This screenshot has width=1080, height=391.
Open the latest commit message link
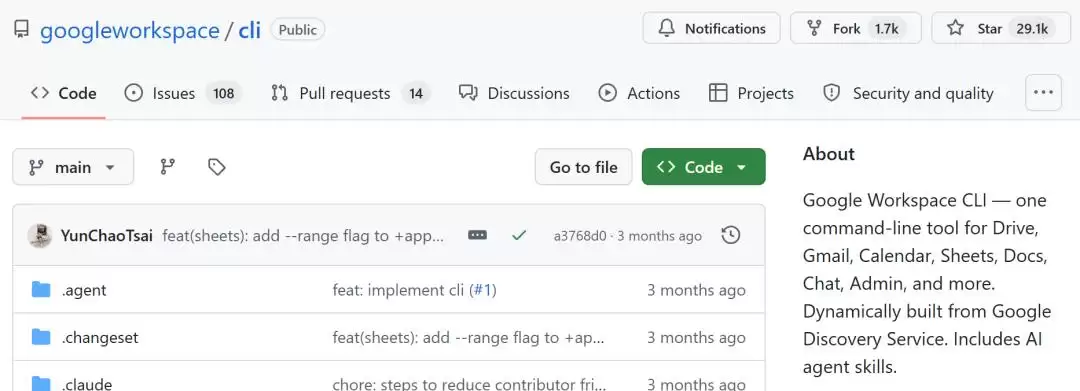304,236
